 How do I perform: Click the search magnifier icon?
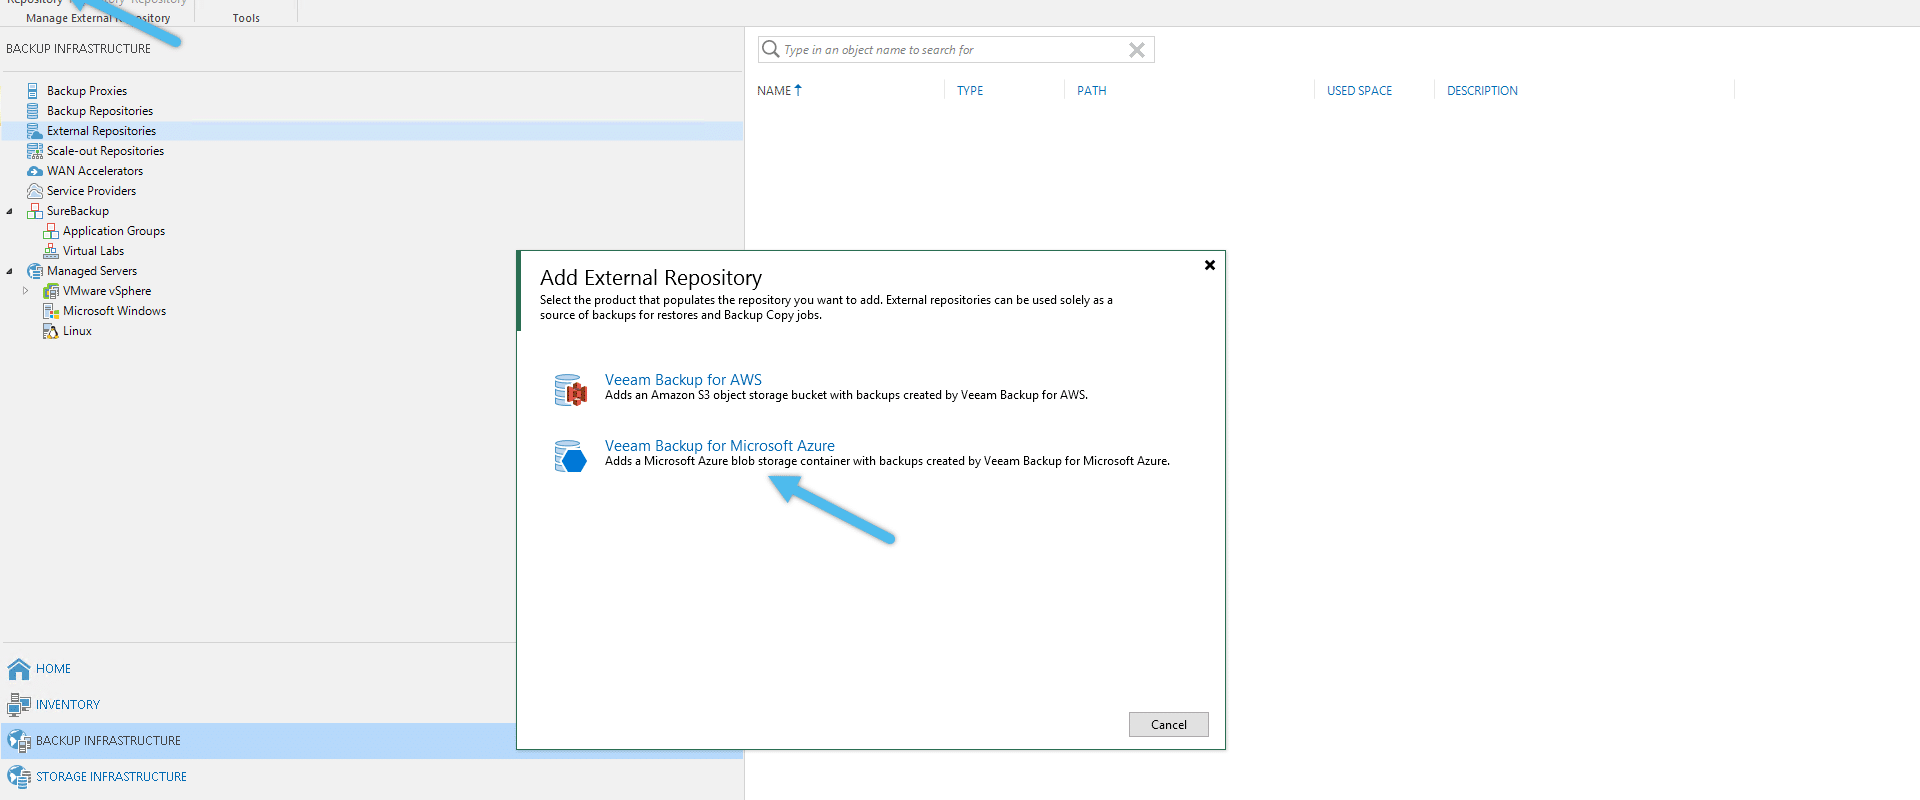[x=770, y=49]
